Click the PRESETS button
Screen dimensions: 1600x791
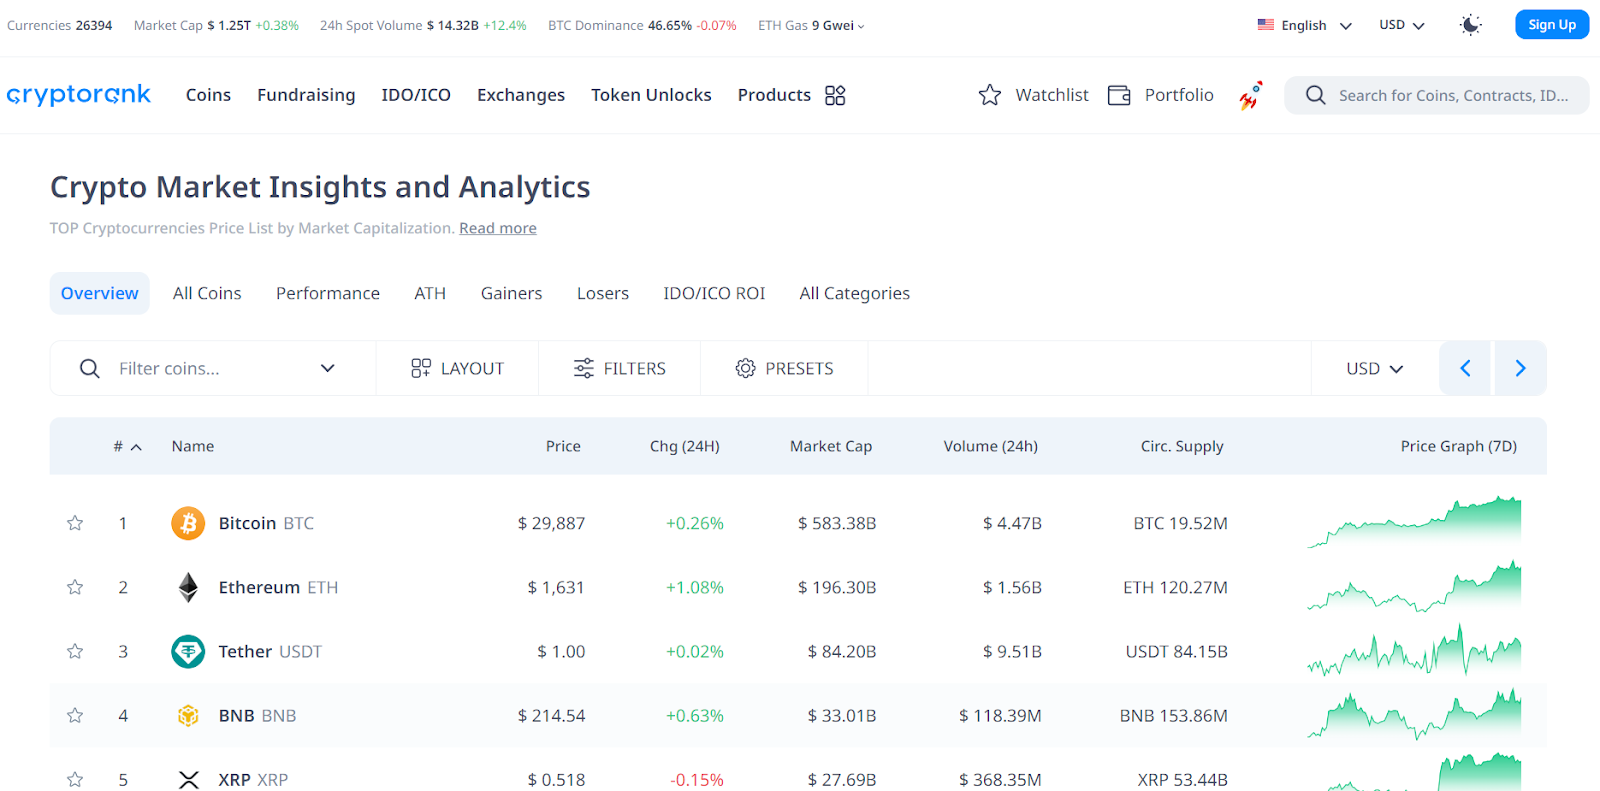pyautogui.click(x=784, y=368)
